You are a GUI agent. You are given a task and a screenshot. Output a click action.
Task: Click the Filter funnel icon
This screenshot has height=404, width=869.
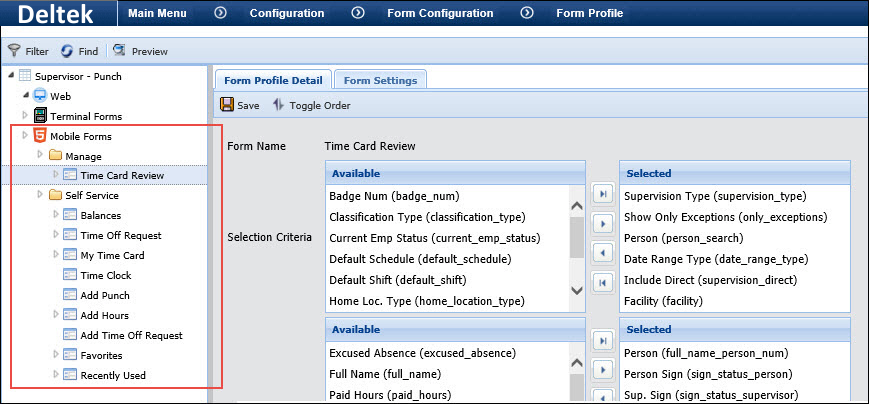(14, 51)
